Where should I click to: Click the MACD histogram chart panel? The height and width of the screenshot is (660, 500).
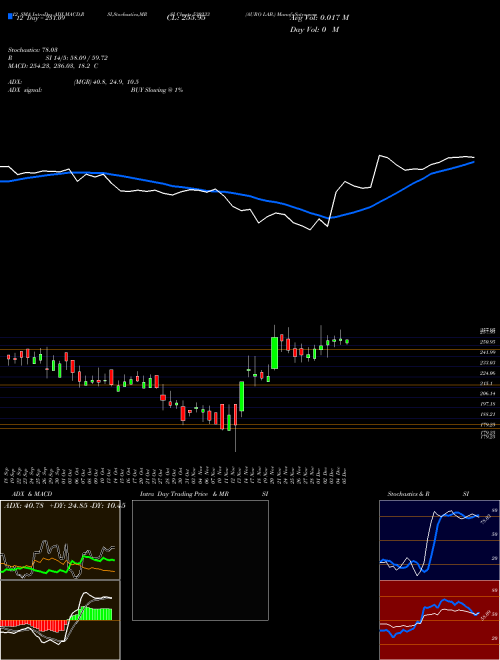60,620
